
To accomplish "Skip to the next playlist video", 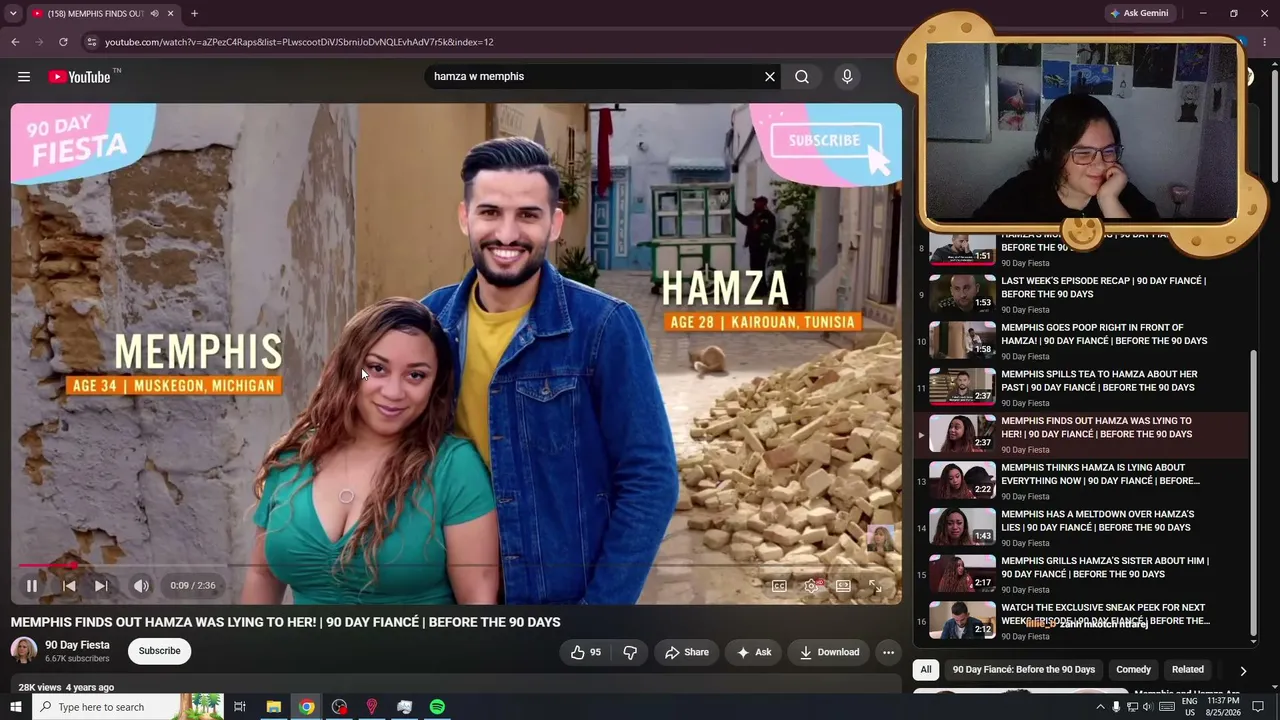I will coord(101,586).
